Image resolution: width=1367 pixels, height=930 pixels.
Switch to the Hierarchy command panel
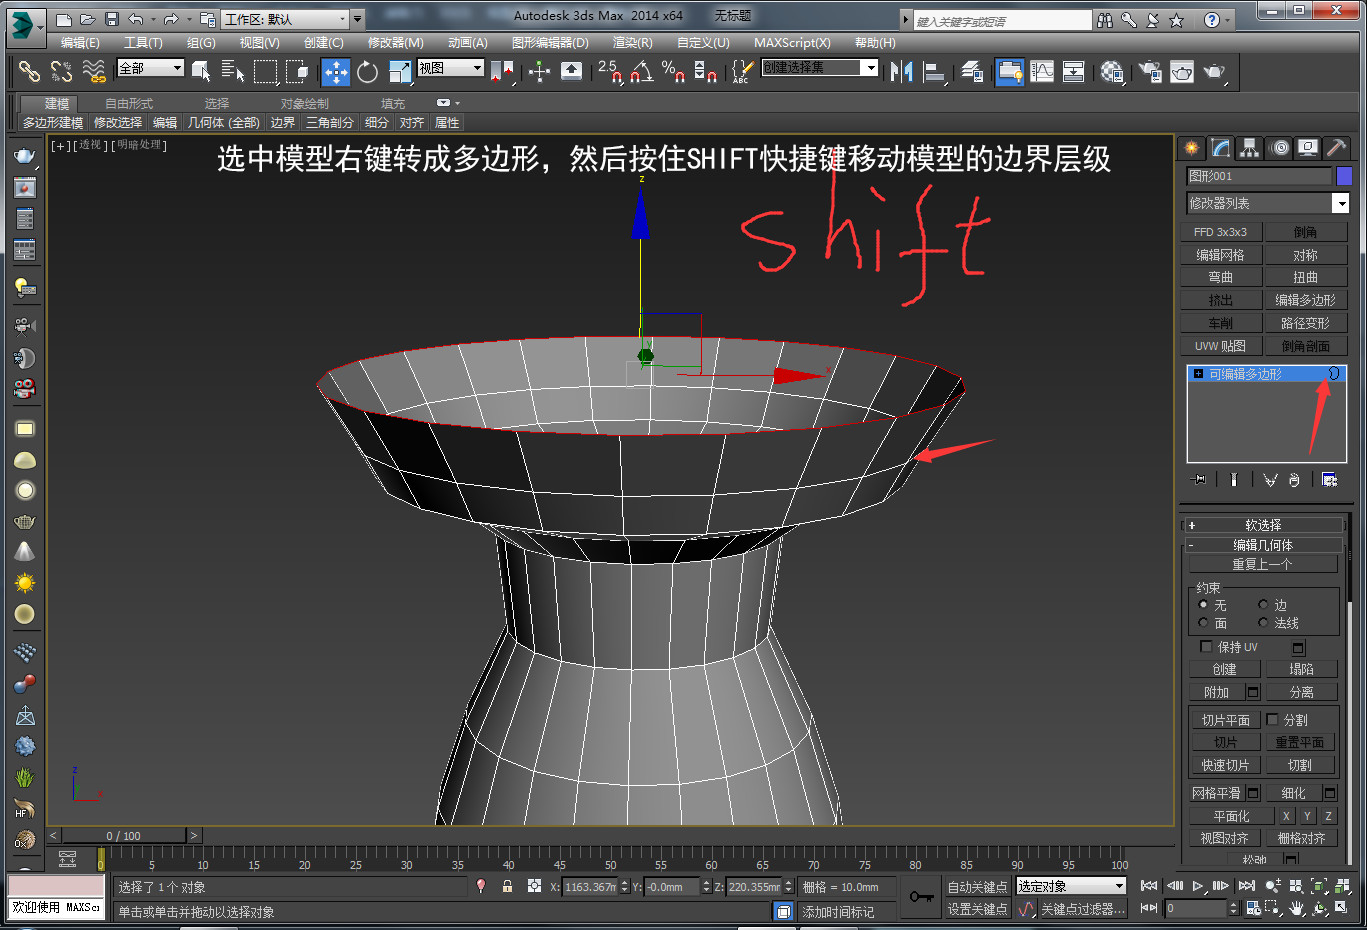[1249, 148]
